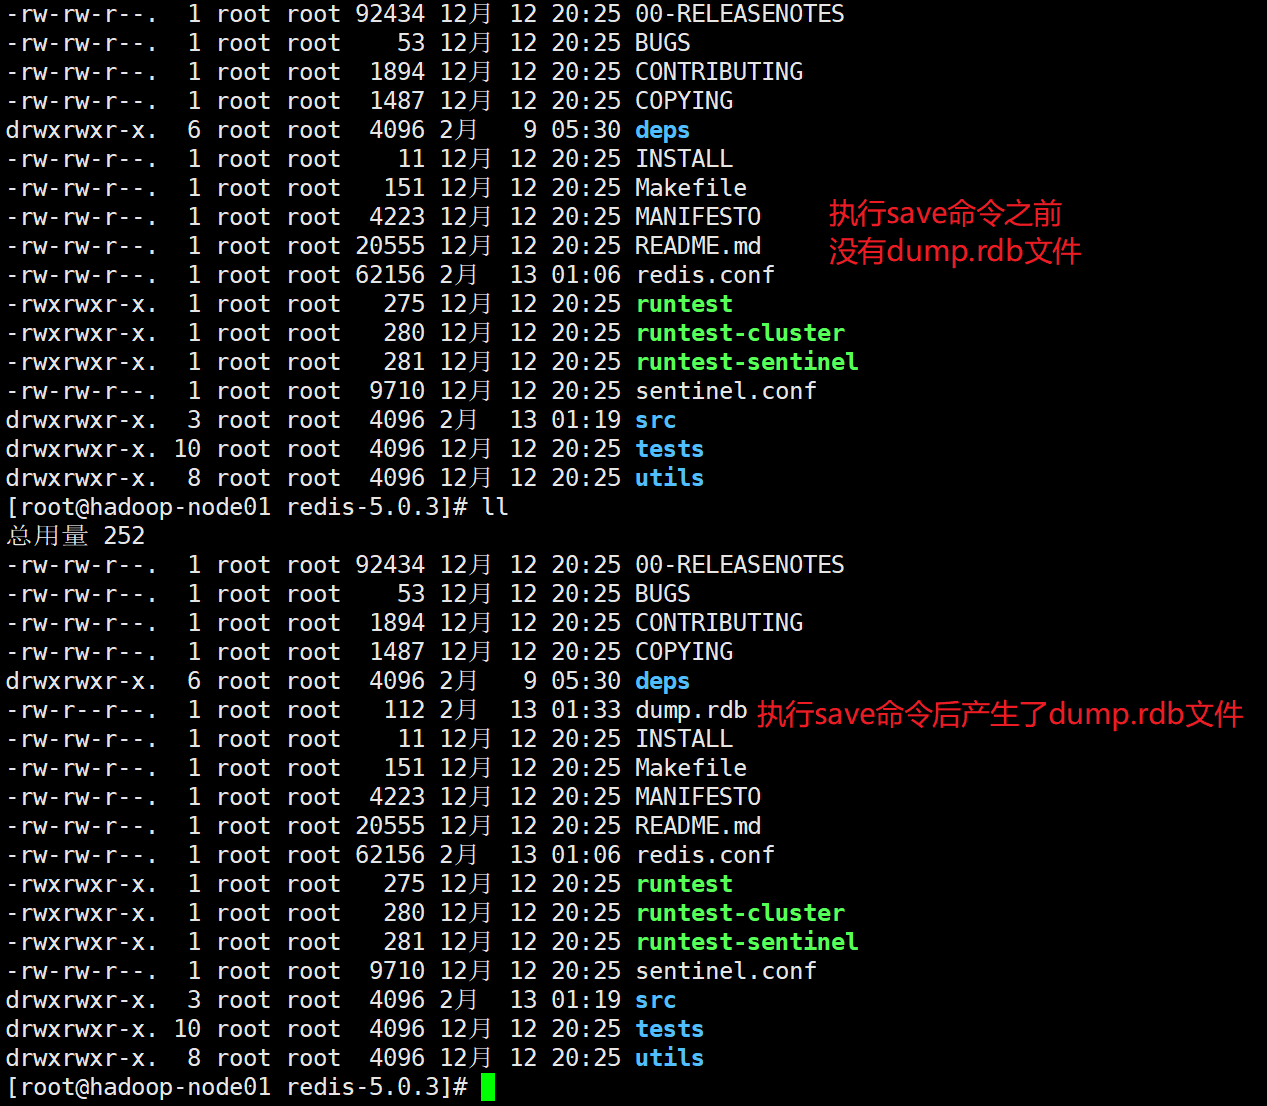
Task: Click 'MANIFESTO' in the upper listing
Action: 698,217
